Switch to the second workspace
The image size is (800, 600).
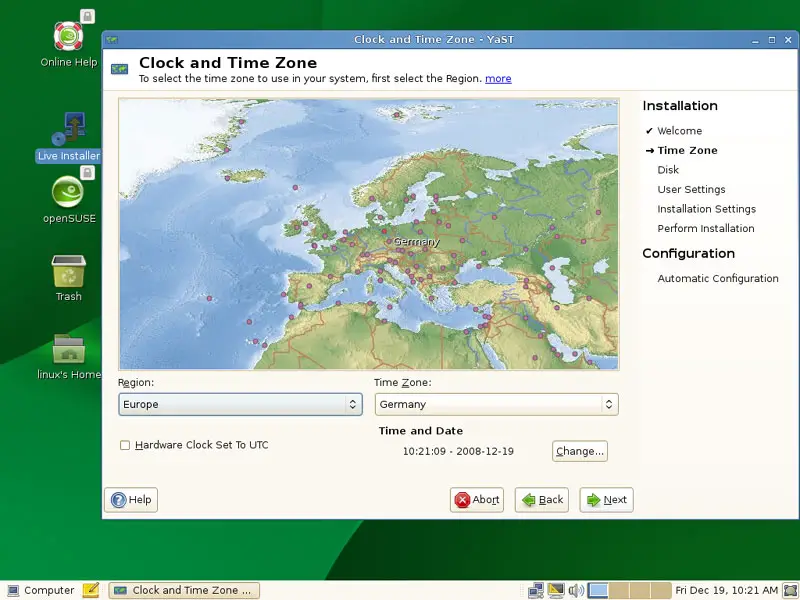tap(619, 590)
